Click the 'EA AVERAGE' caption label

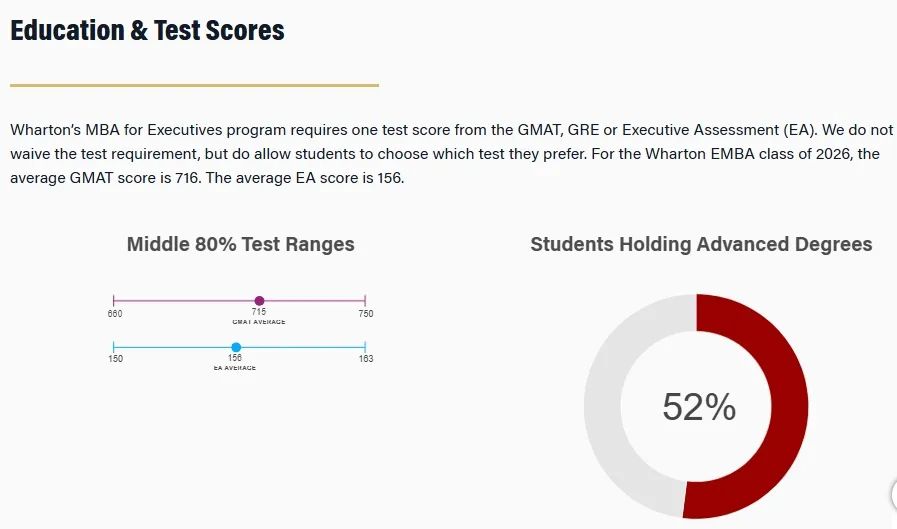[x=235, y=368]
